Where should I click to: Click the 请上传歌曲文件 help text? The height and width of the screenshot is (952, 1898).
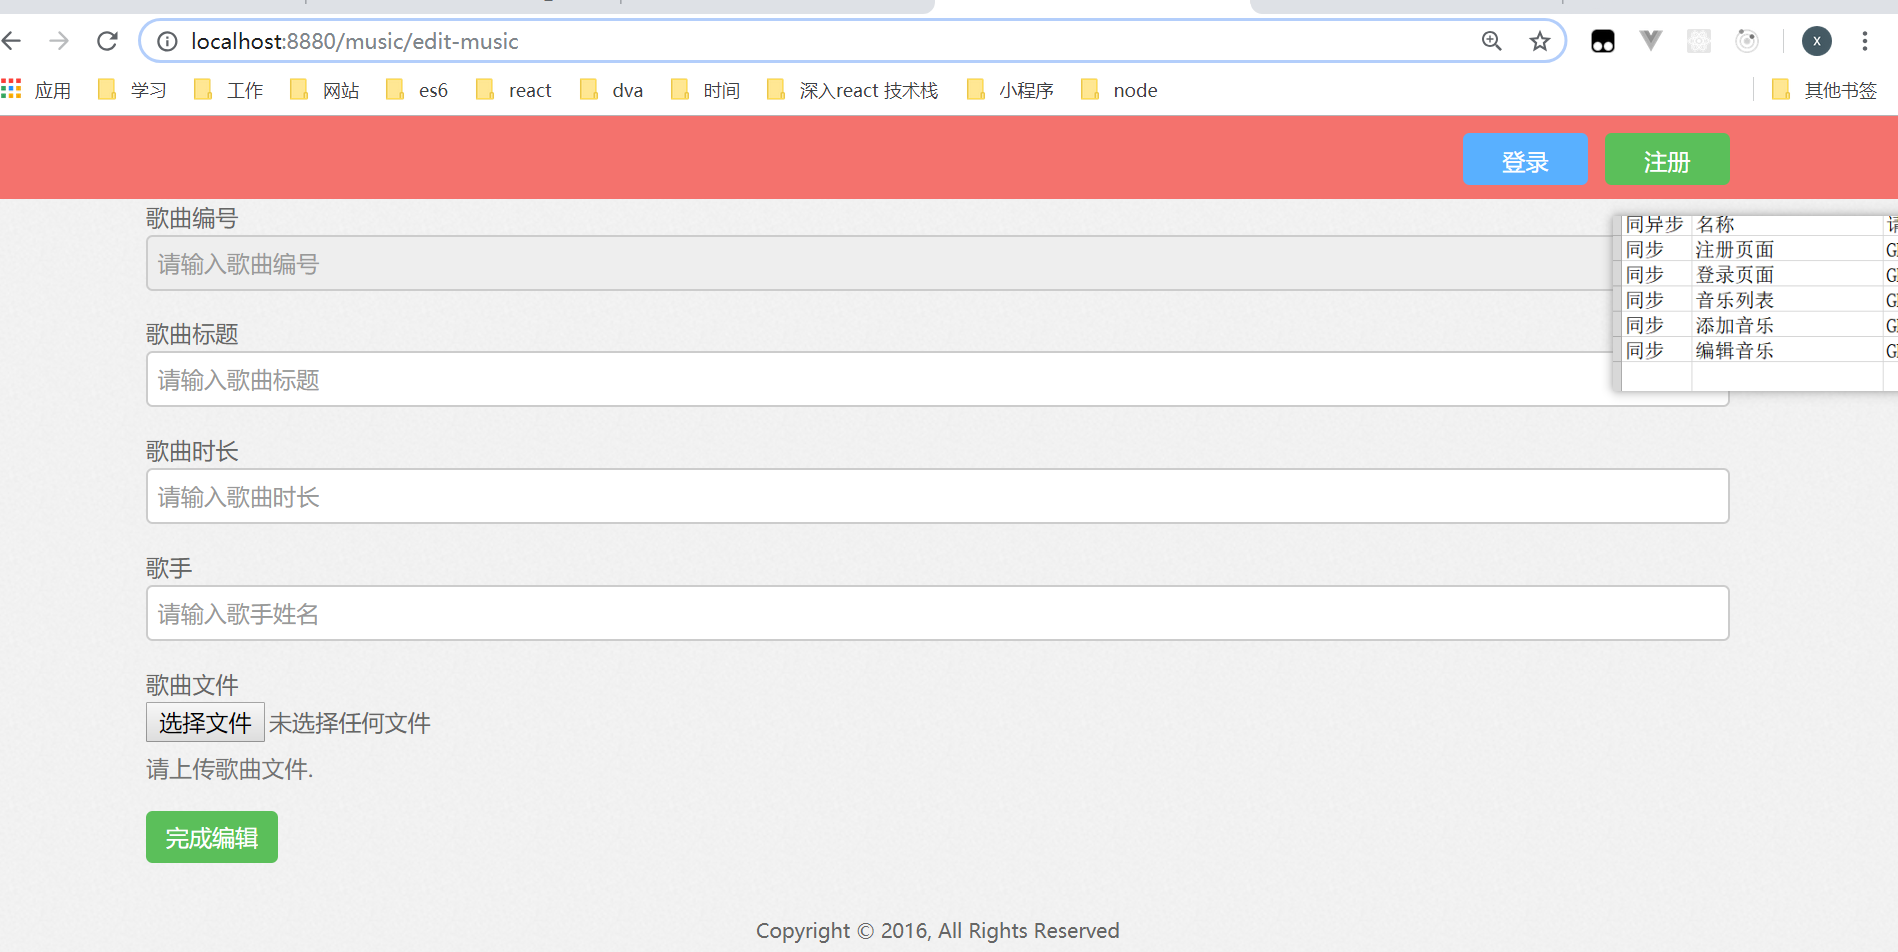[x=230, y=769]
